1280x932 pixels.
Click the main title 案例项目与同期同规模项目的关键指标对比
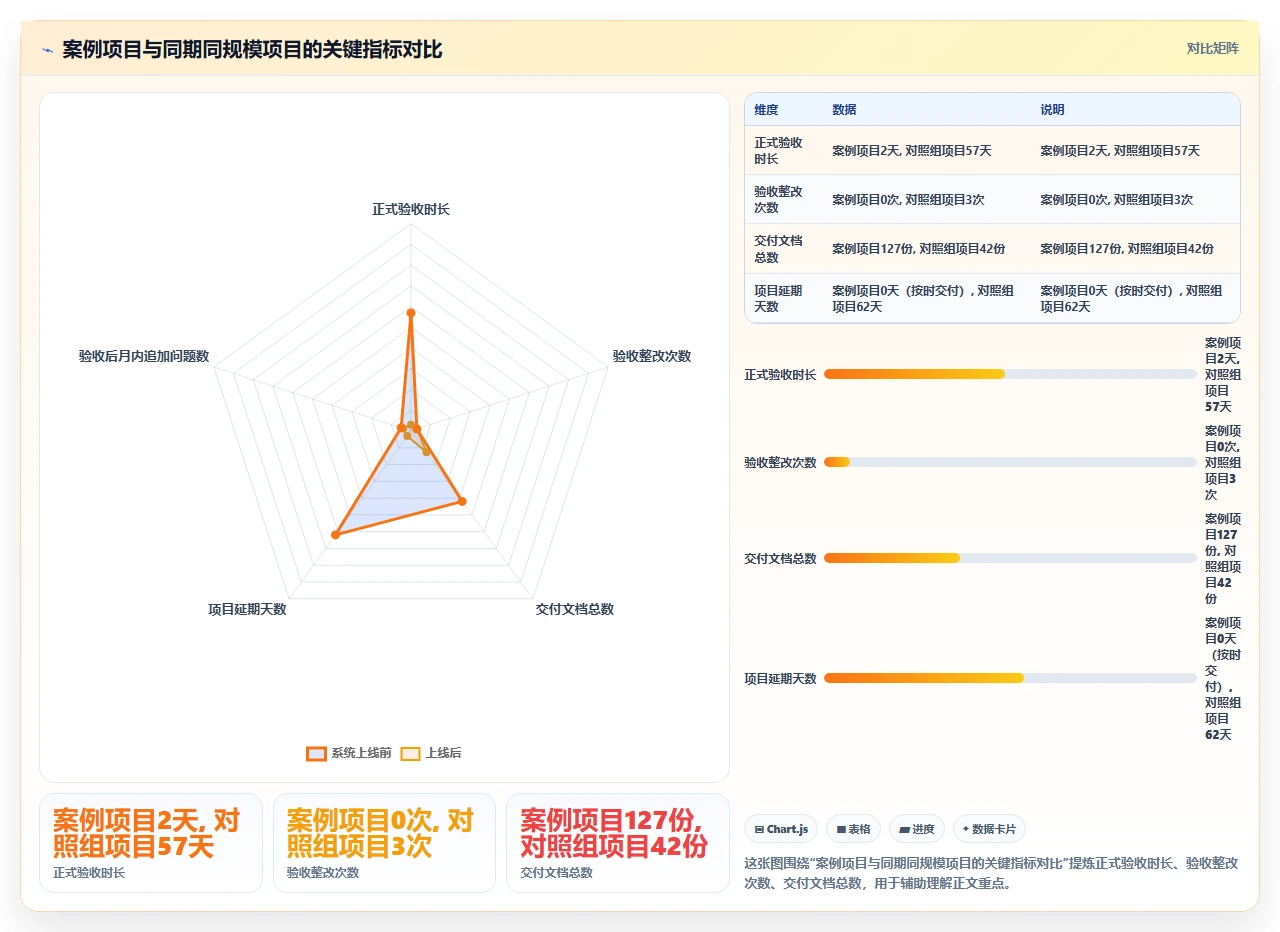tap(252, 50)
